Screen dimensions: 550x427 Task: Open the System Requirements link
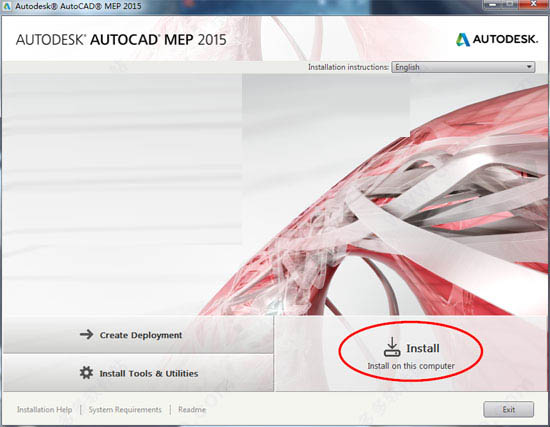pos(125,409)
